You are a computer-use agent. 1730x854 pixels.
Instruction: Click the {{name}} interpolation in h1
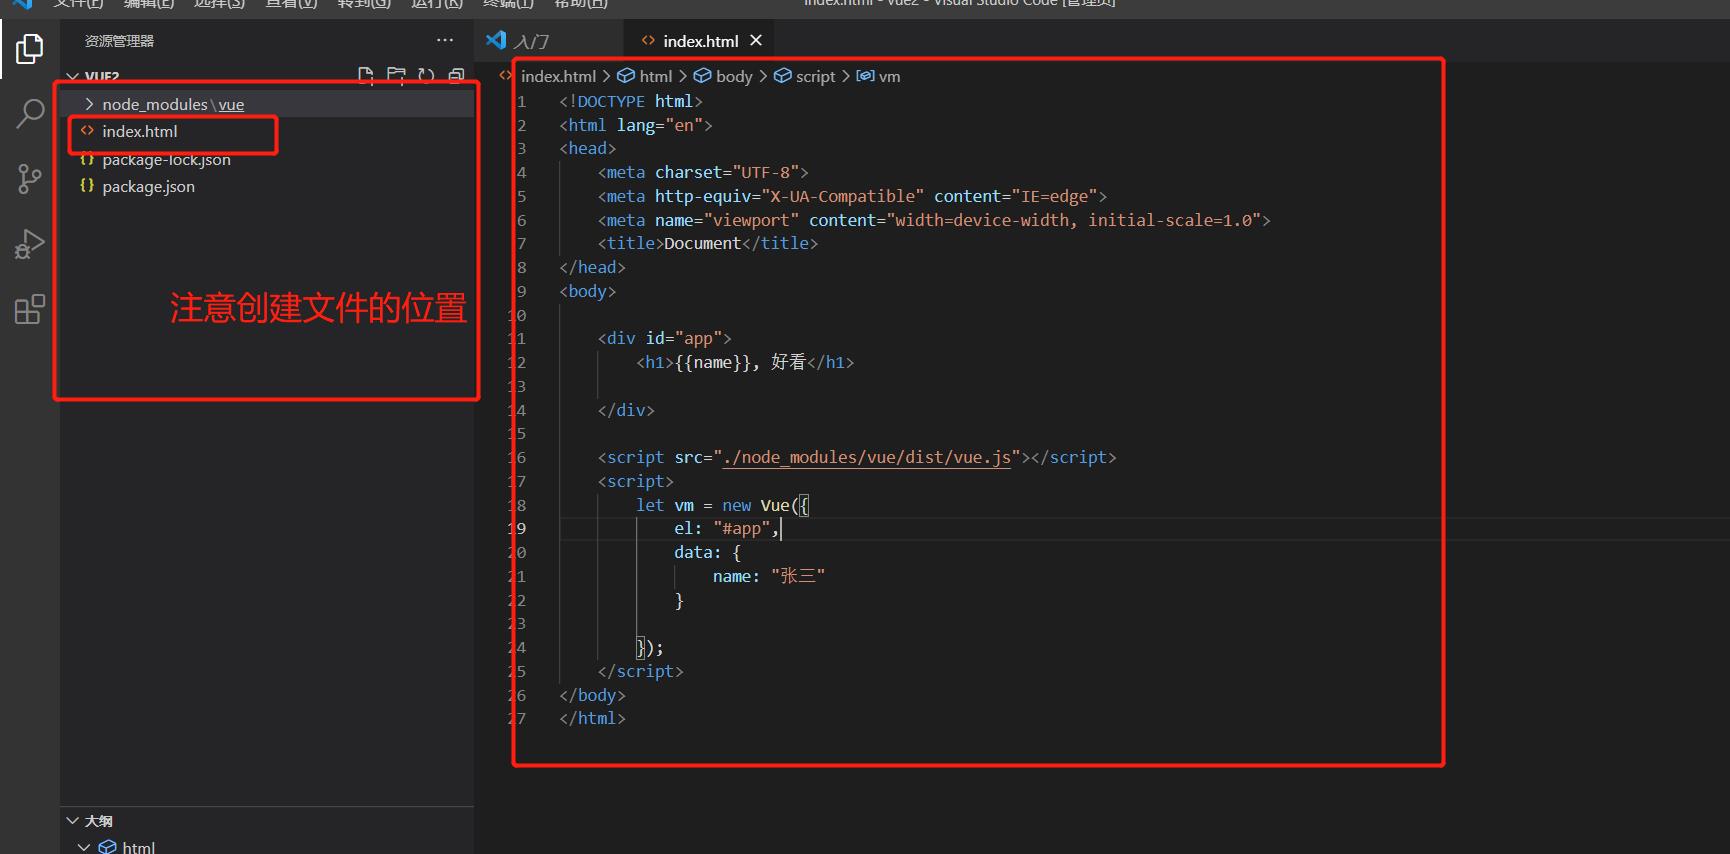pos(714,362)
